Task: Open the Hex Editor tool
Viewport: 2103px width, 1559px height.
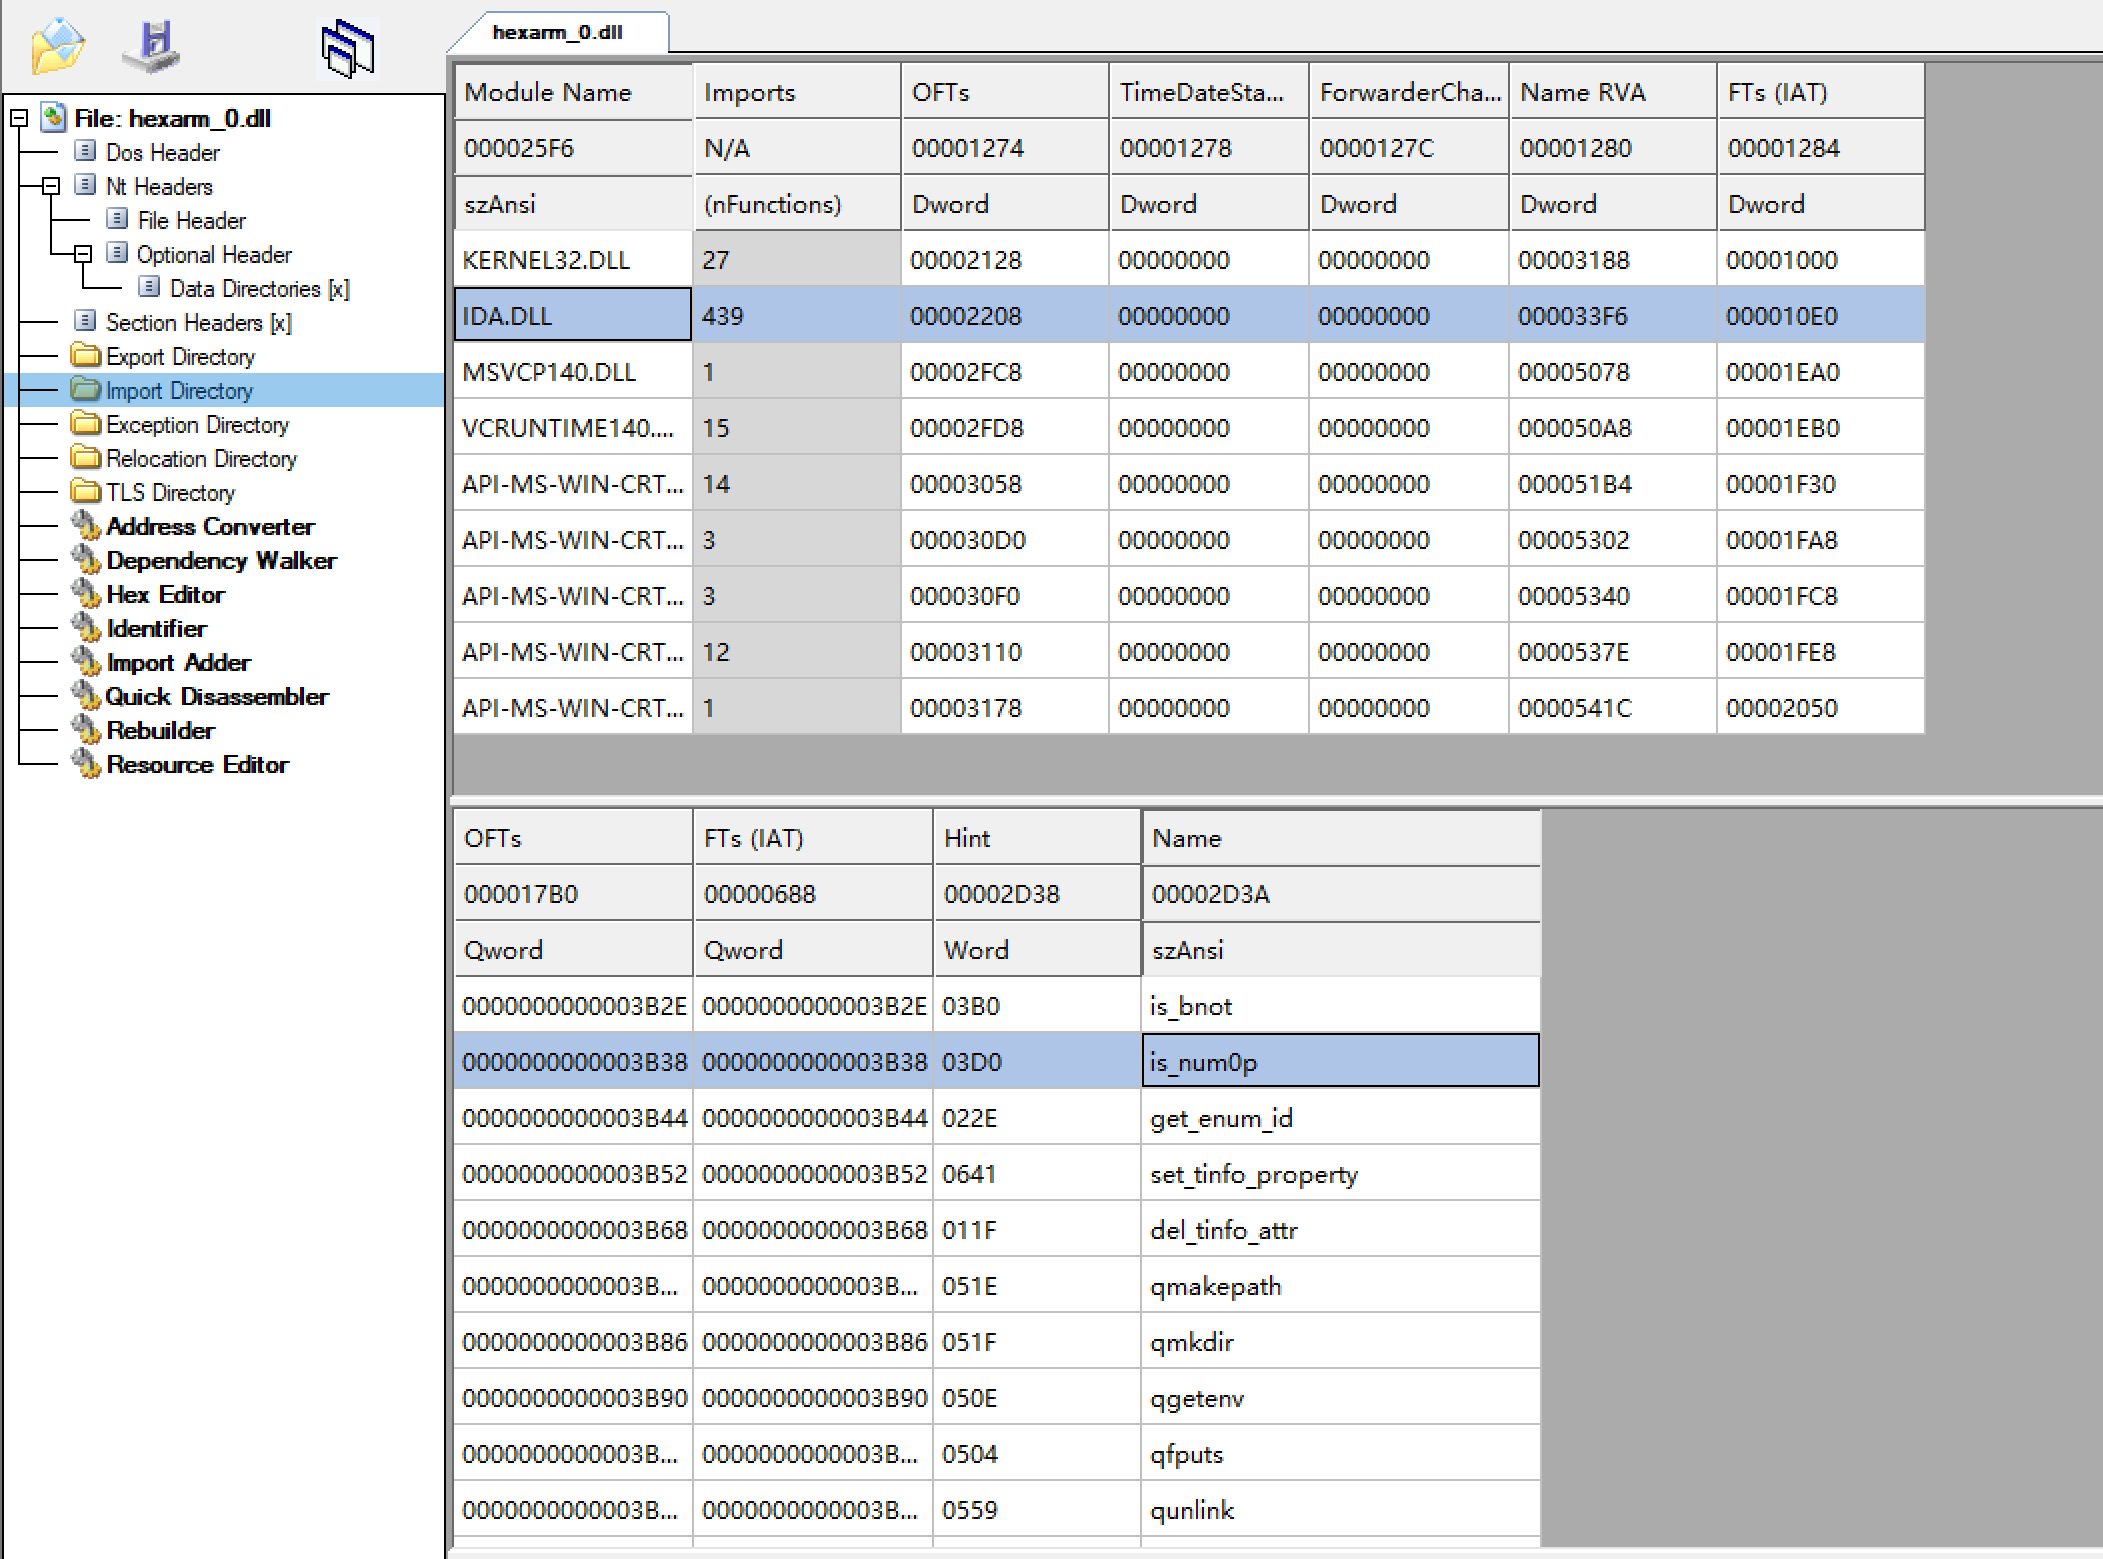Action: [165, 595]
